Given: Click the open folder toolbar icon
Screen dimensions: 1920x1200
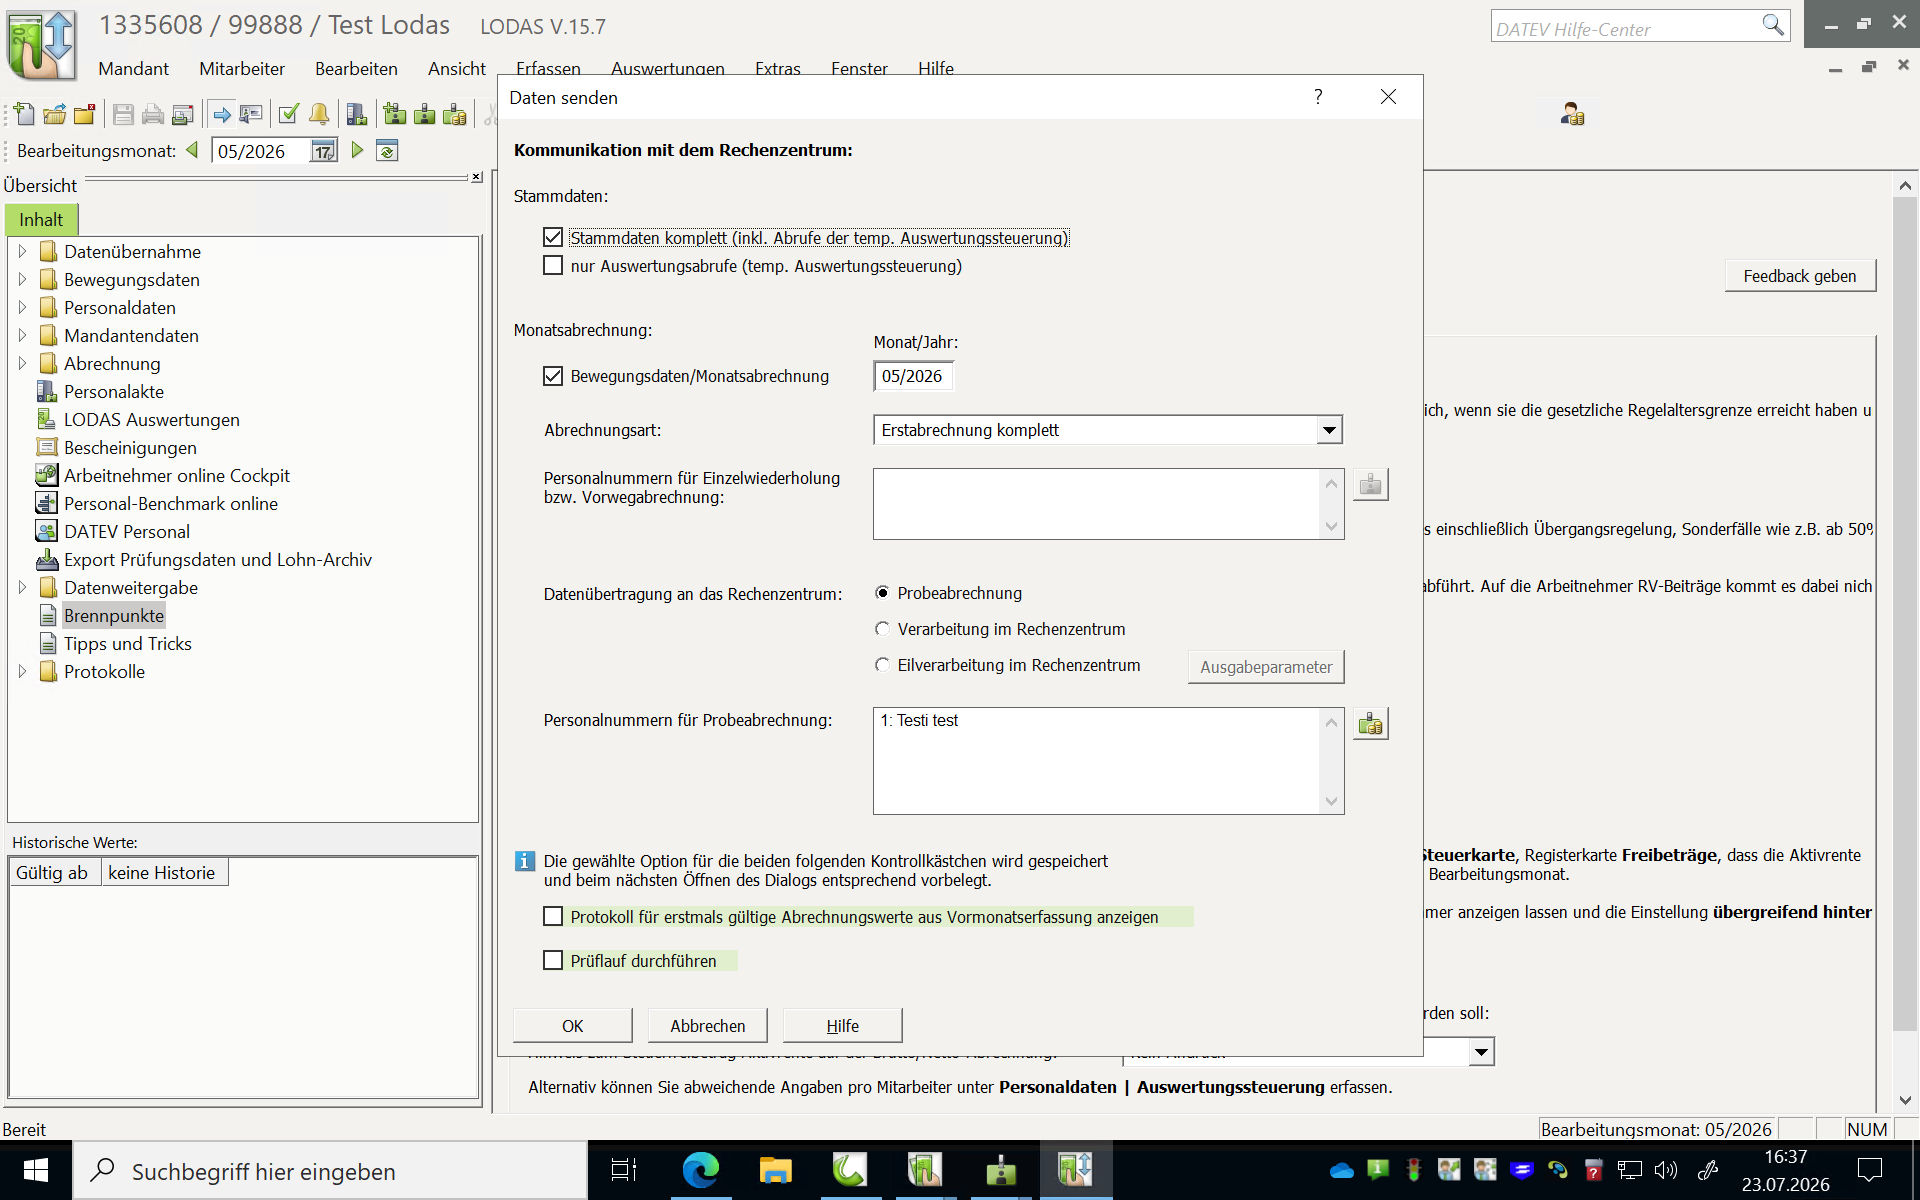Looking at the screenshot, I should (54, 115).
